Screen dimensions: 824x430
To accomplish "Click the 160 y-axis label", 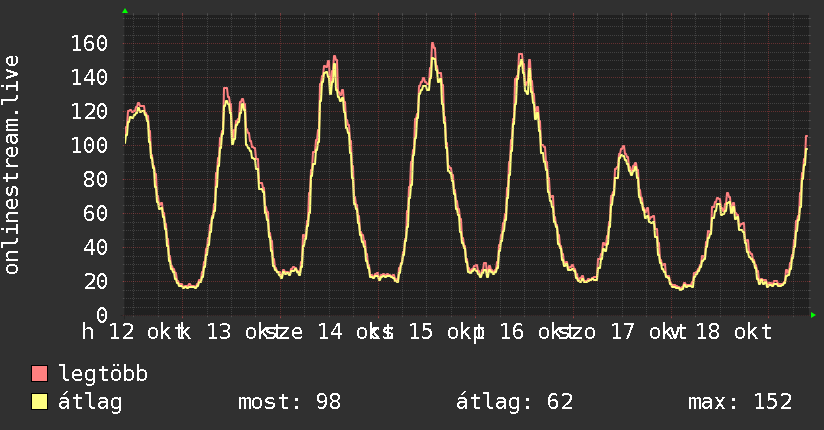I will pos(89,44).
